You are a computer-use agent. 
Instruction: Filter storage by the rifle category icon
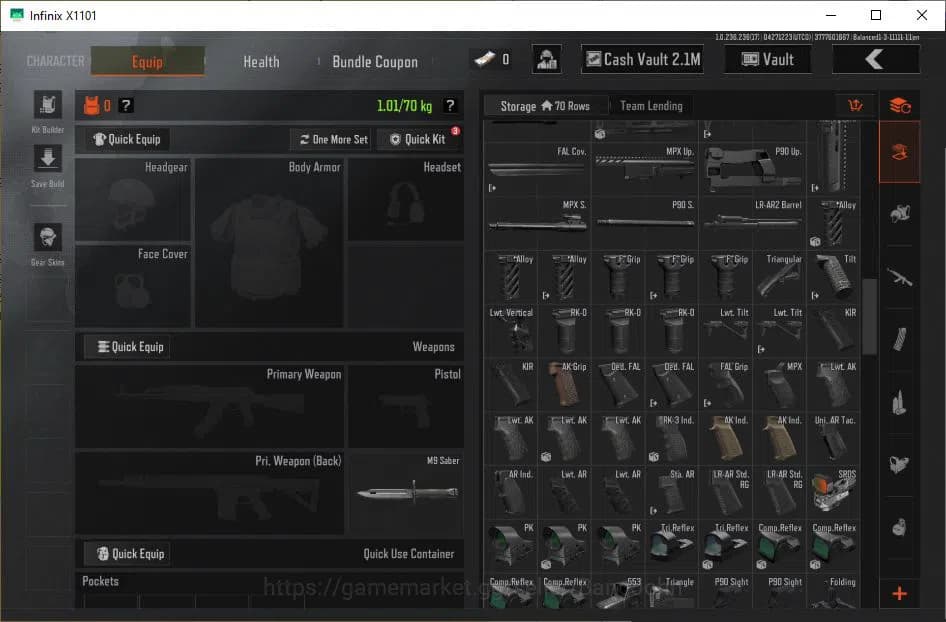point(899,276)
